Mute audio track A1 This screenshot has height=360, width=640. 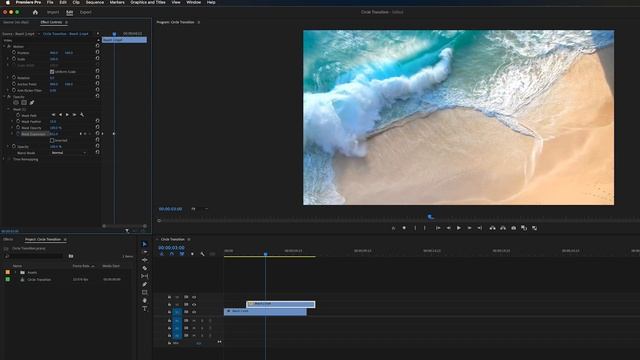[194, 321]
